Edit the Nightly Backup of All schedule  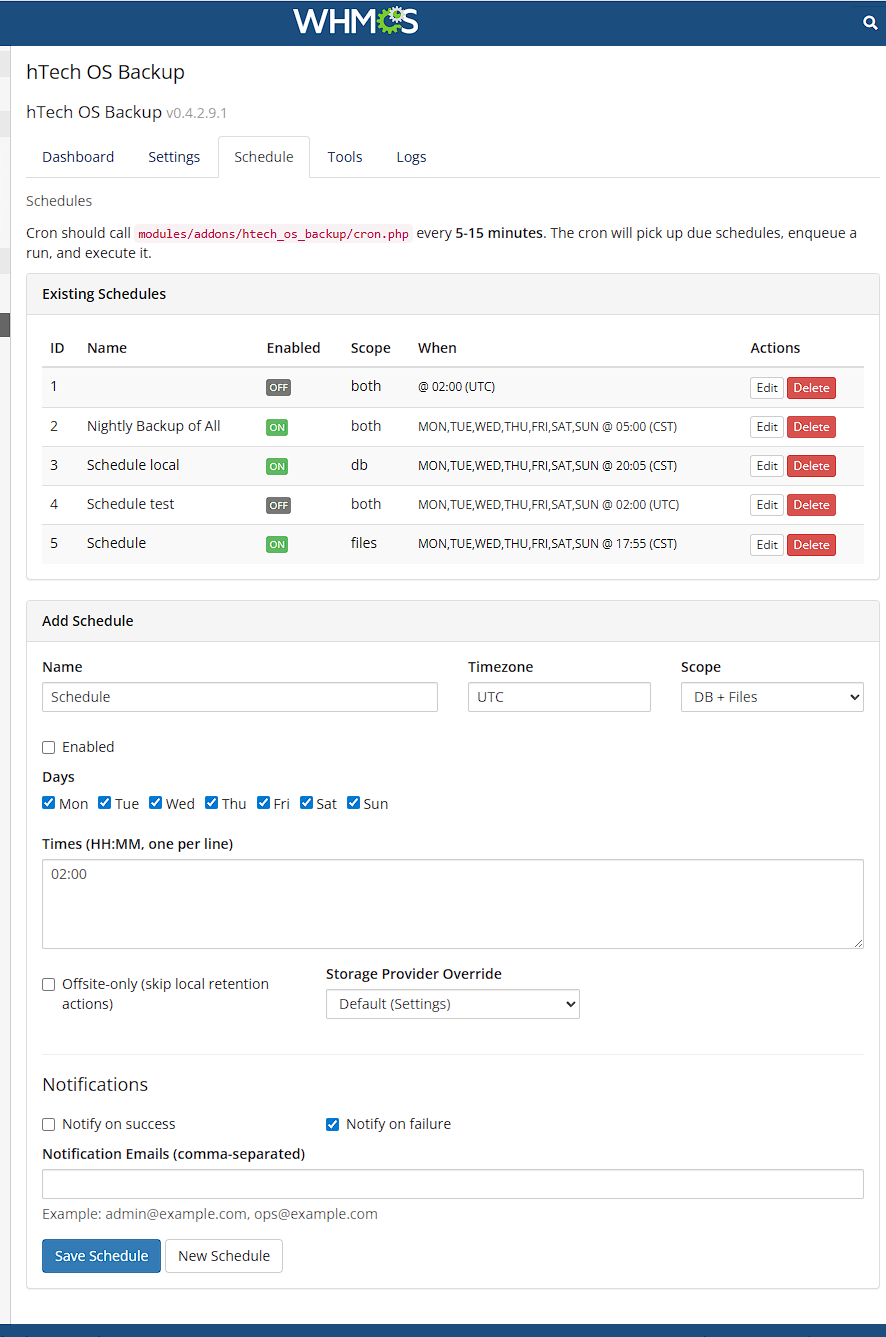point(767,427)
